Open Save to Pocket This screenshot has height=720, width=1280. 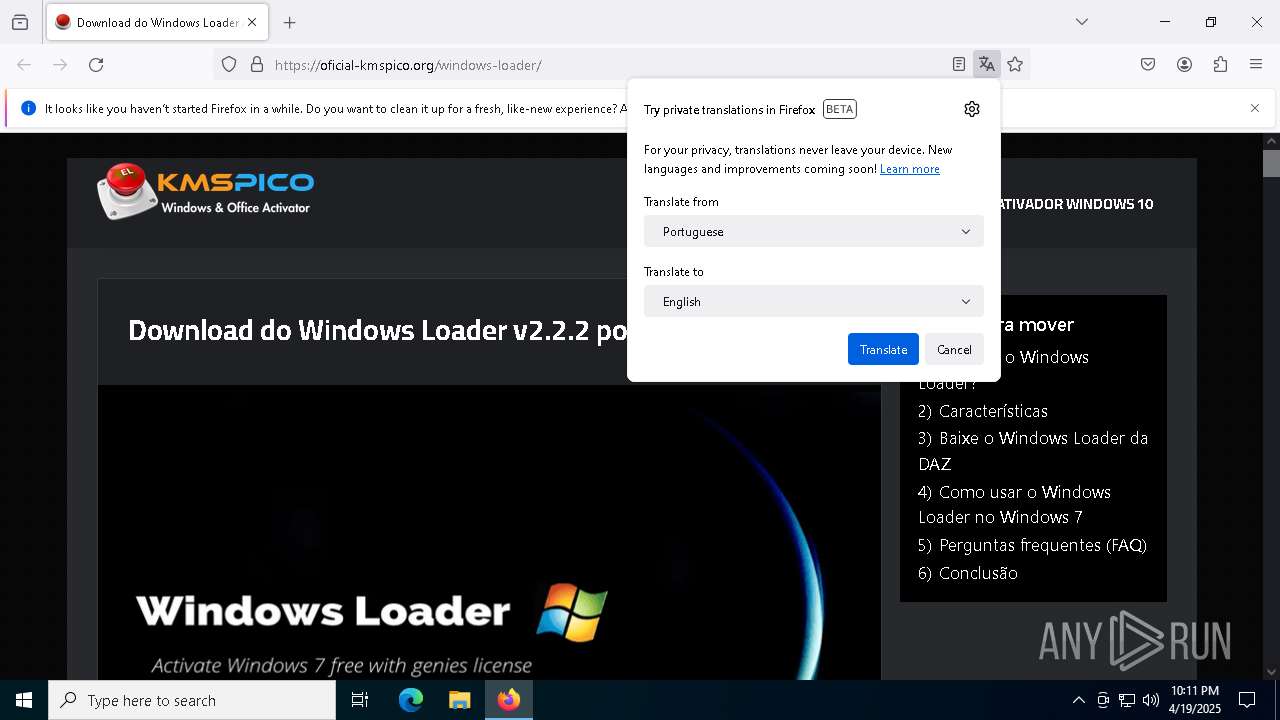tap(1148, 65)
